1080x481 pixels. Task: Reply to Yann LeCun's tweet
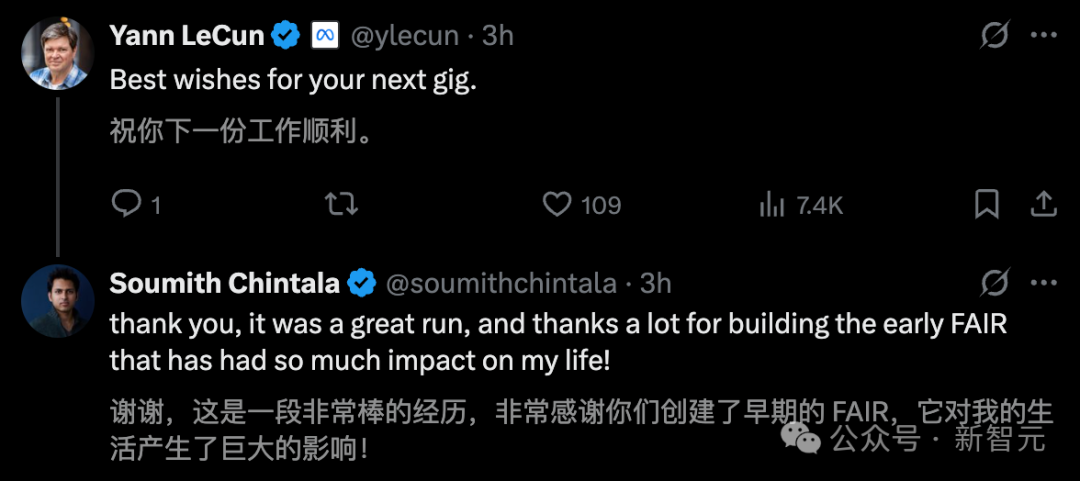(127, 204)
